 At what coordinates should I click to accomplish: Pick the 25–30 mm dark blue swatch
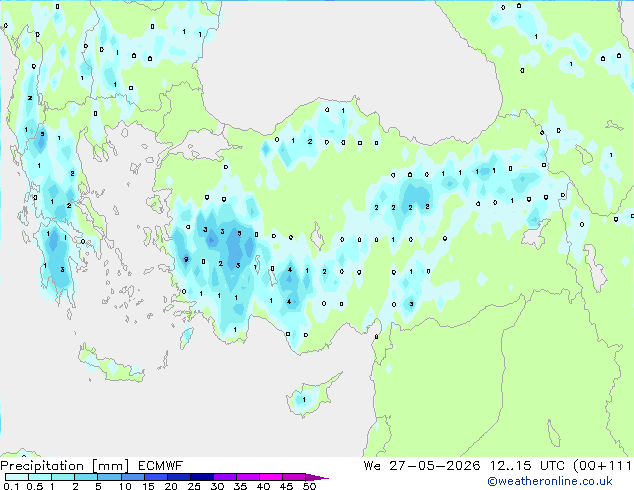pos(201,477)
